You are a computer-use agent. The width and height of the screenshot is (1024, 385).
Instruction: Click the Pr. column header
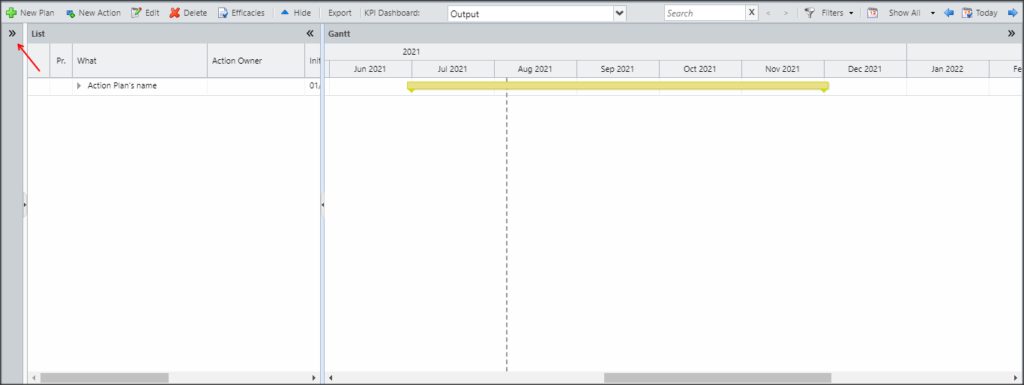pos(61,61)
